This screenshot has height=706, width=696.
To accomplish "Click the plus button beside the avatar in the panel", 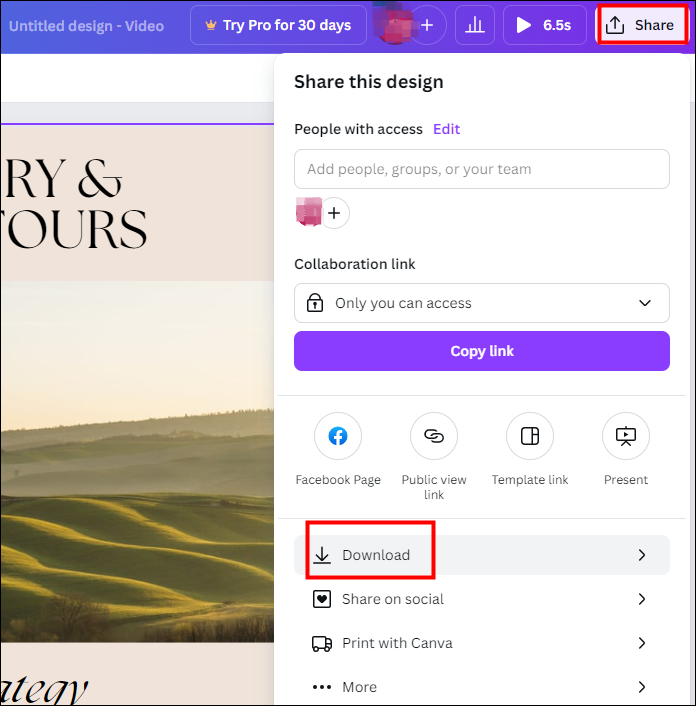I will point(334,213).
